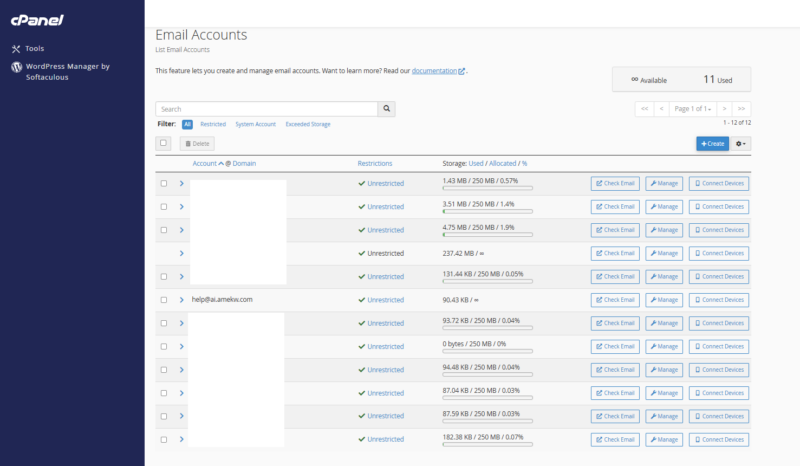
Task: Open the documentation link
Action: (x=435, y=71)
